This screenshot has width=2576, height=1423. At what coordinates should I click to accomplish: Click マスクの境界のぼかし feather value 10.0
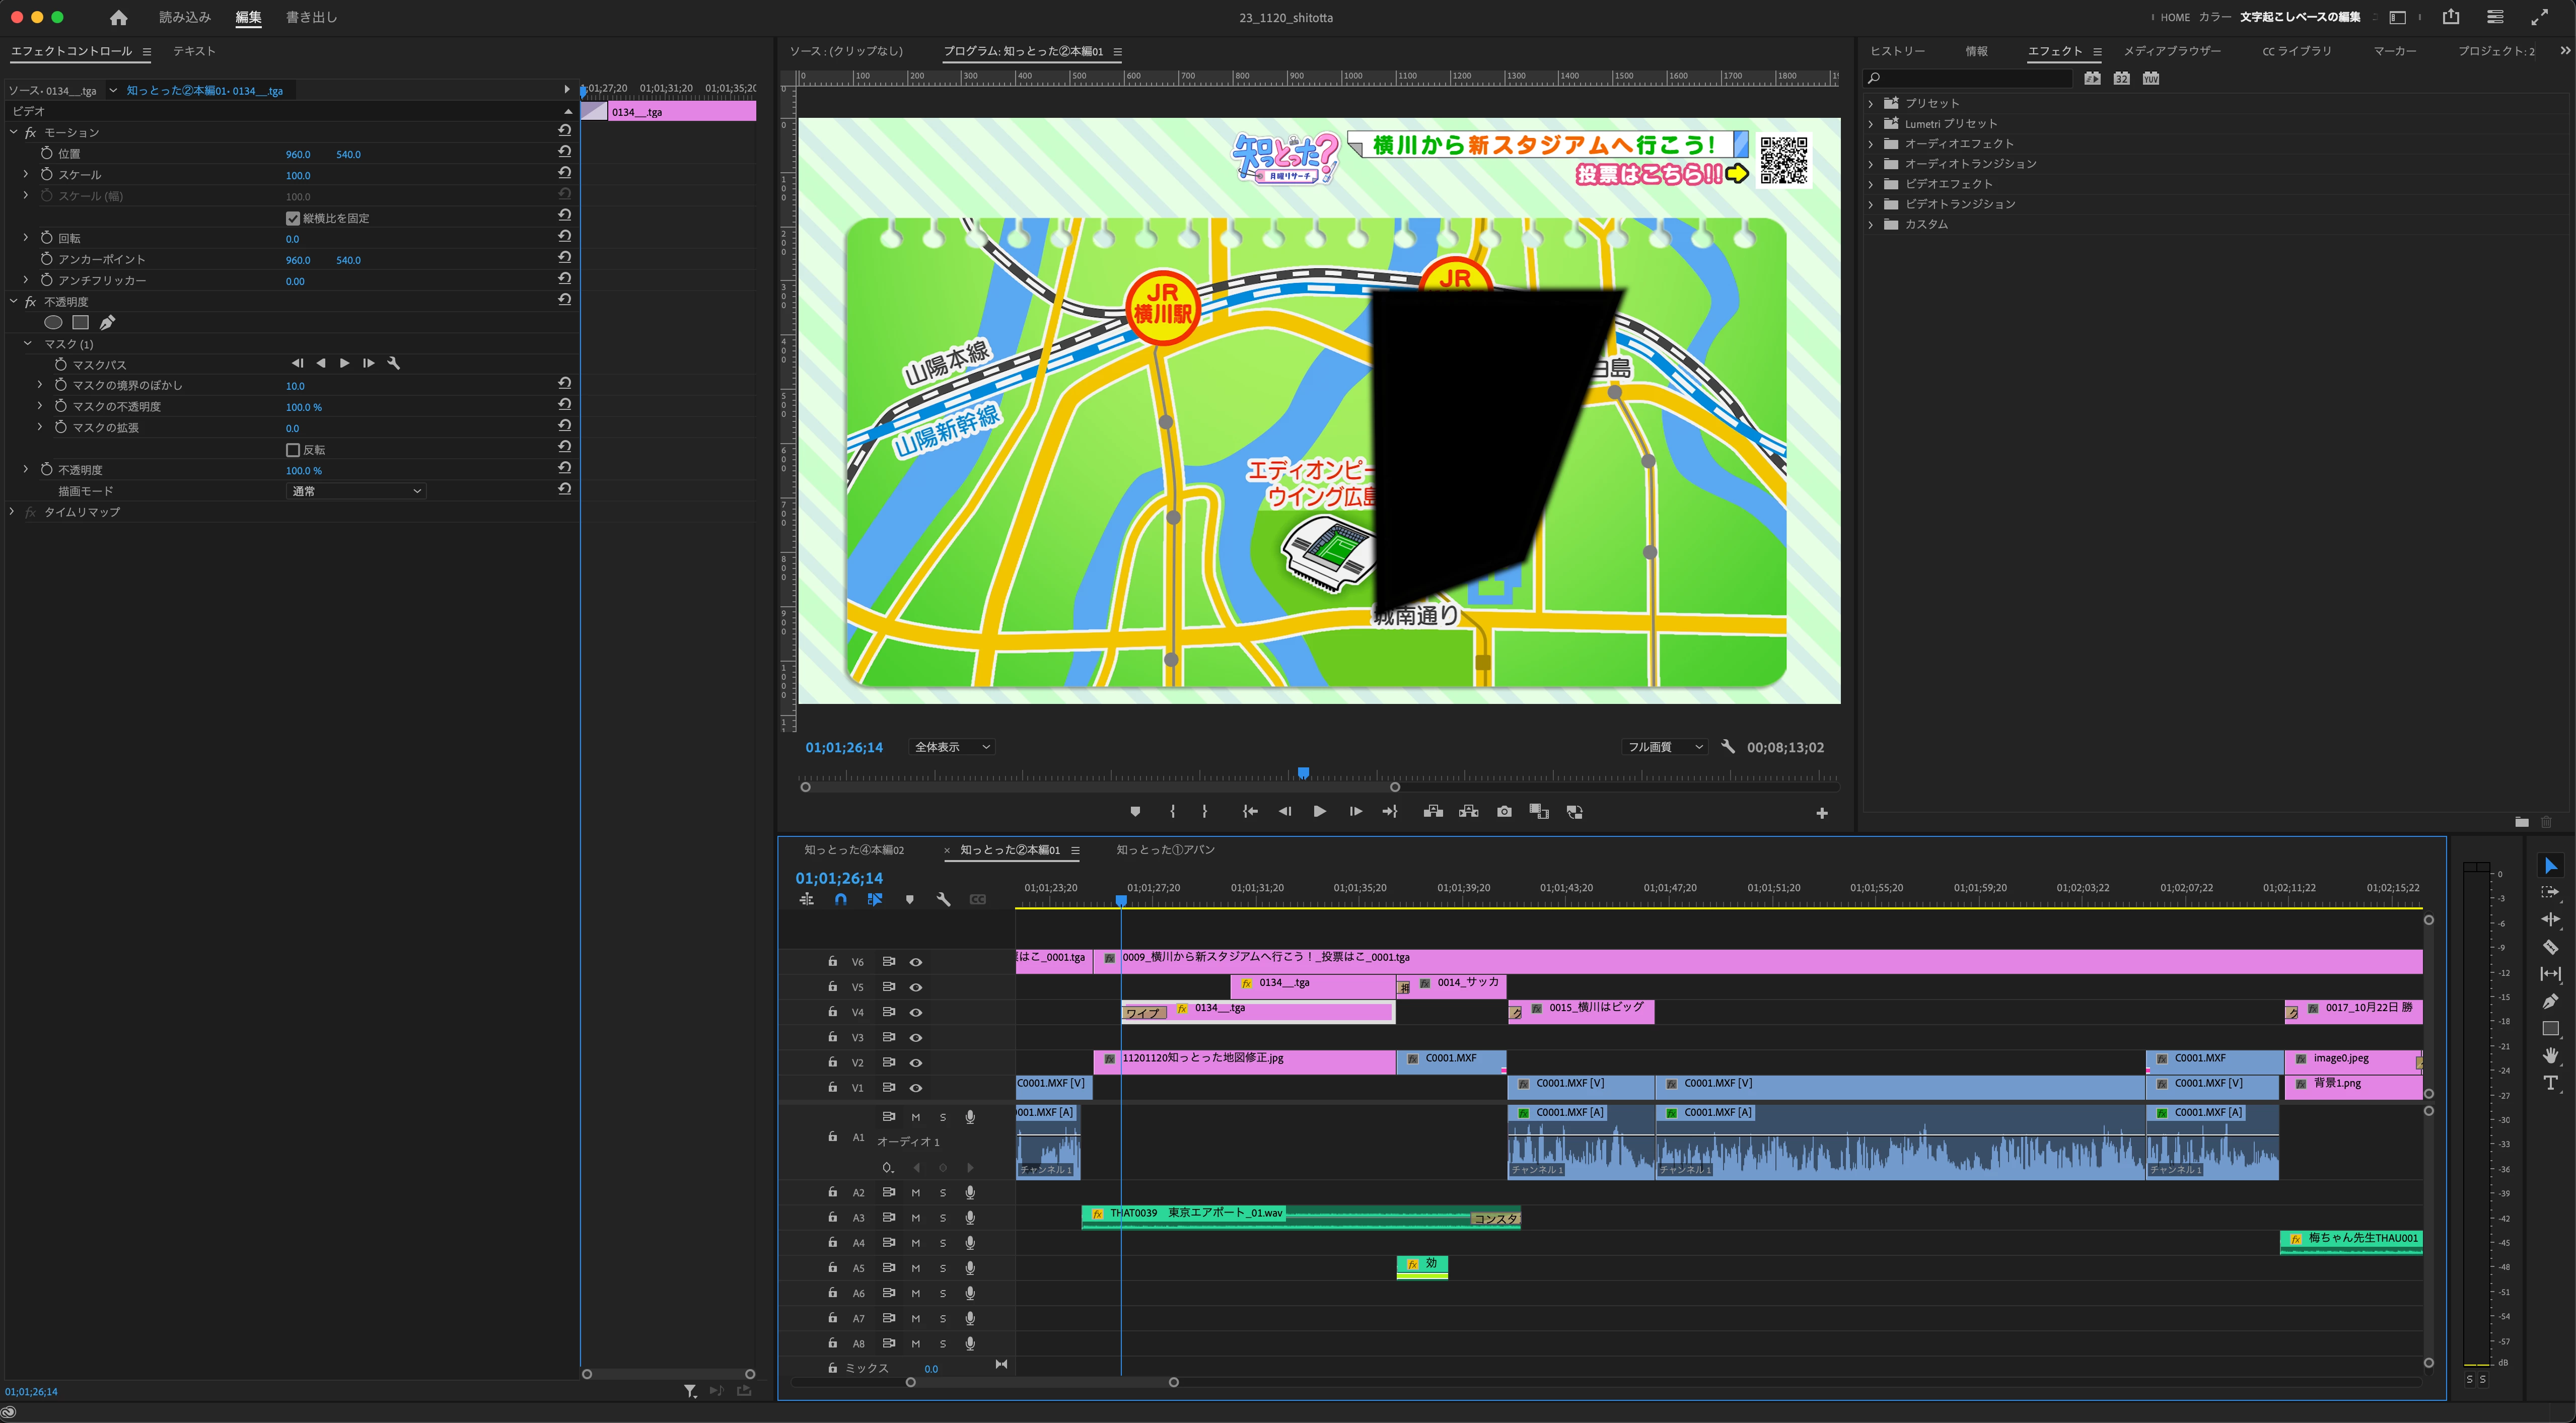(x=295, y=386)
